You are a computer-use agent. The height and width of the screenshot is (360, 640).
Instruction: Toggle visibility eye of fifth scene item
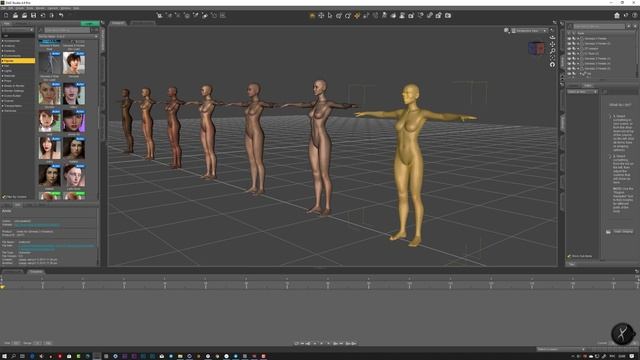tap(569, 58)
